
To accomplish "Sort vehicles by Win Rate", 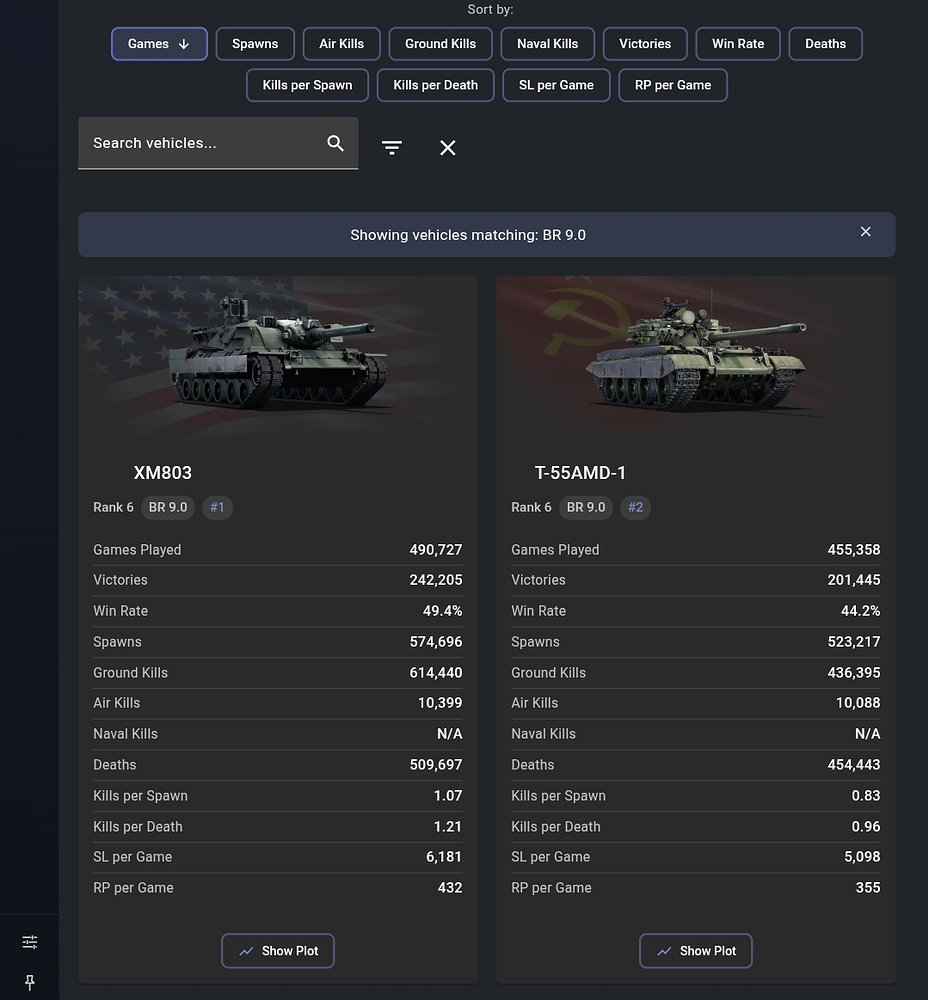I will click(738, 44).
